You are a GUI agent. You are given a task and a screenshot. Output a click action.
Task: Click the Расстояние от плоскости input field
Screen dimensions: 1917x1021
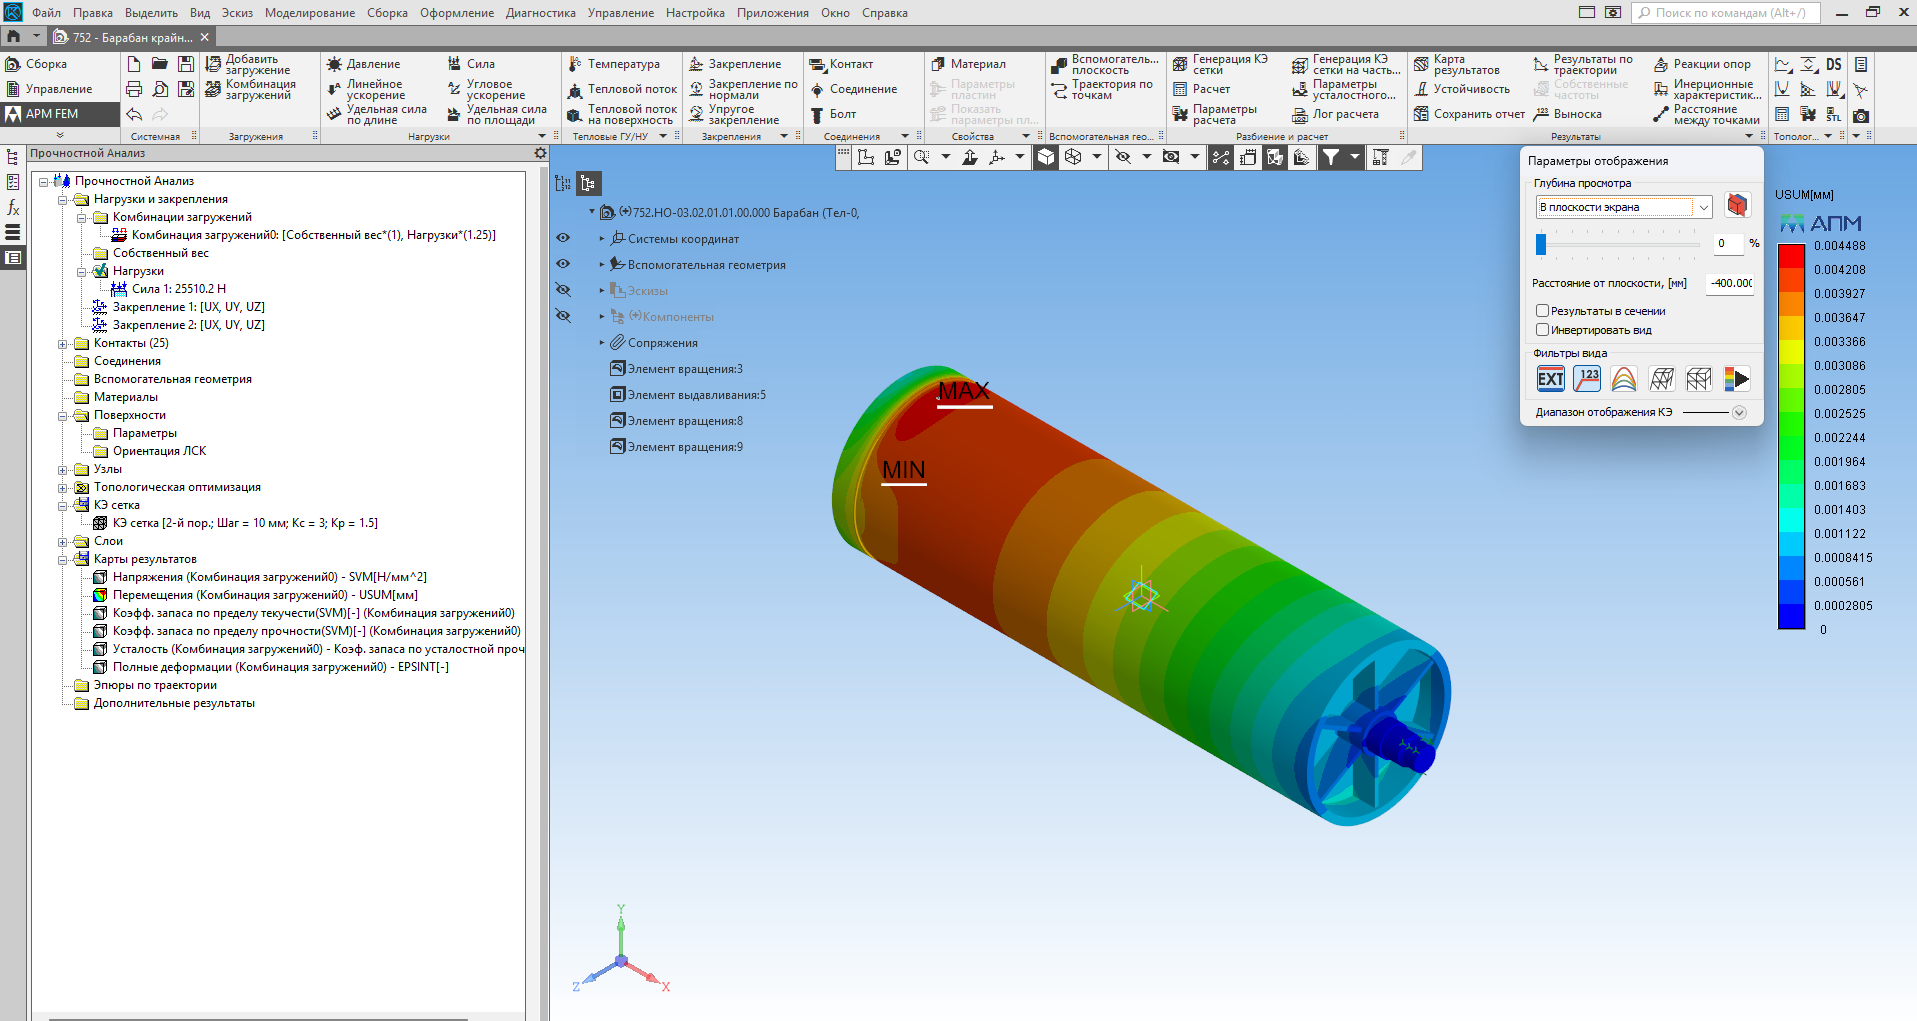coord(1730,283)
